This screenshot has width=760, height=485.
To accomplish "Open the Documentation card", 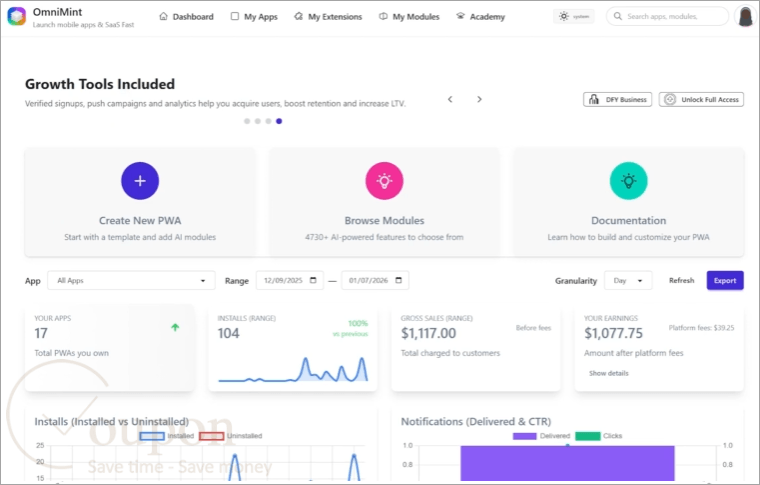I will tap(629, 202).
